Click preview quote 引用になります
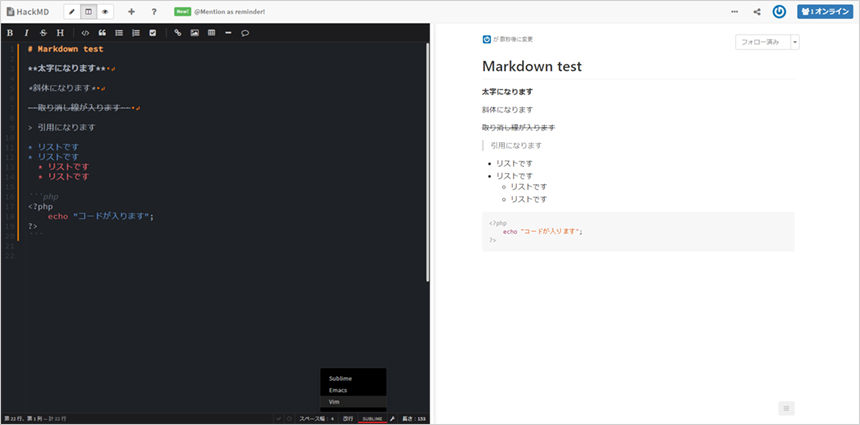 [x=516, y=145]
